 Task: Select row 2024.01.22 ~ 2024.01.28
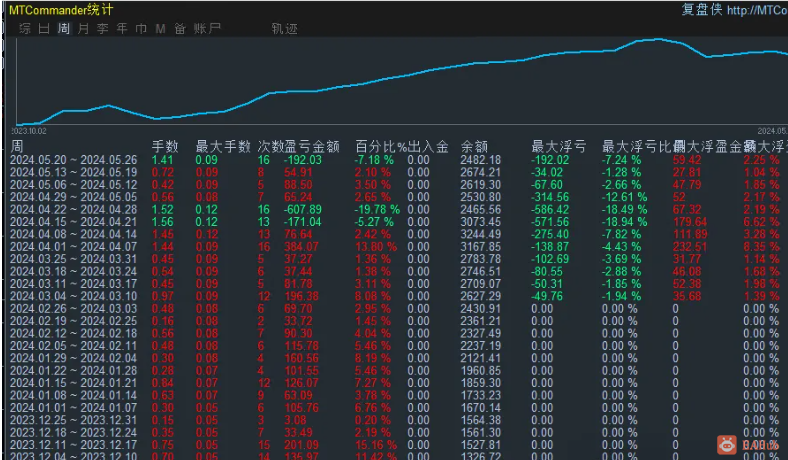point(395,371)
